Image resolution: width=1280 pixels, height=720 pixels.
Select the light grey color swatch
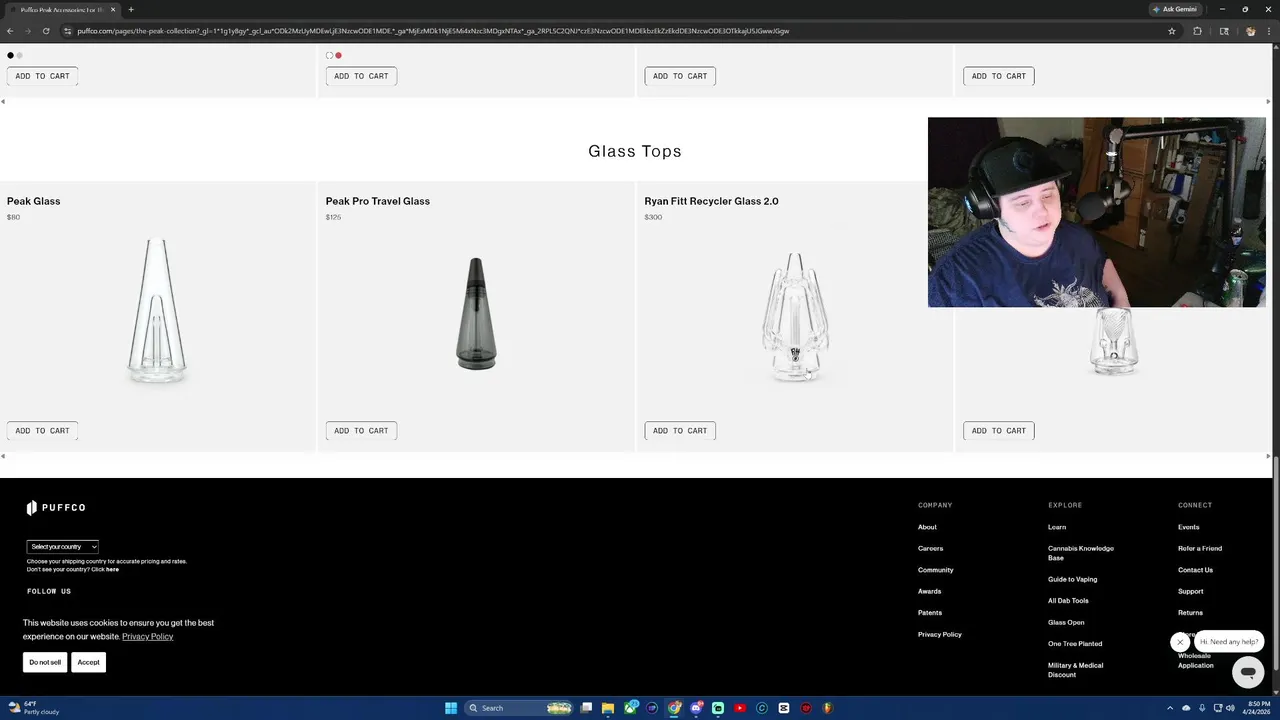(20, 56)
